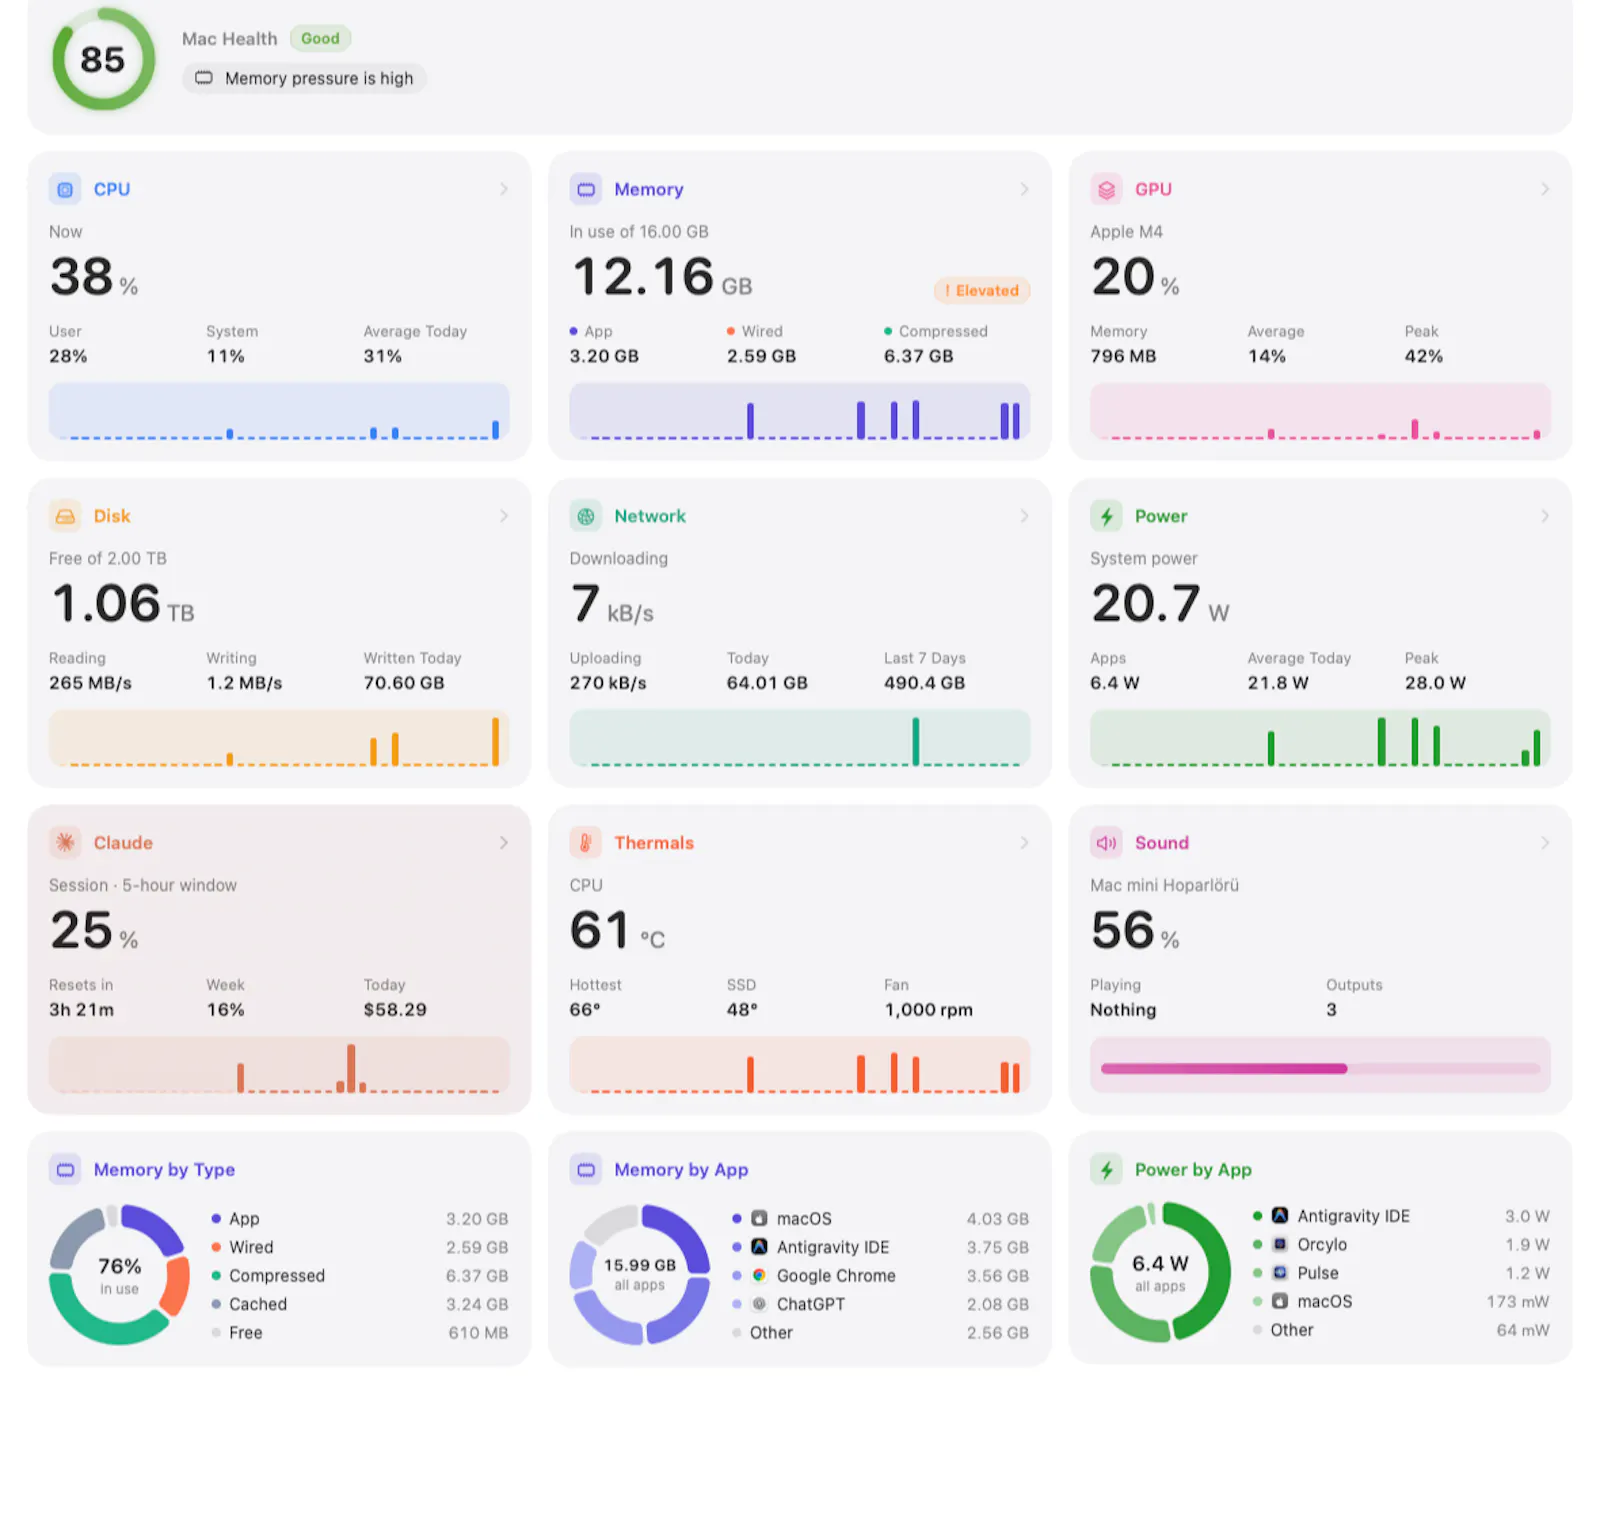Screen dimensions: 1600x1525
Task: Open Claude details via chevron
Action: pyautogui.click(x=504, y=843)
